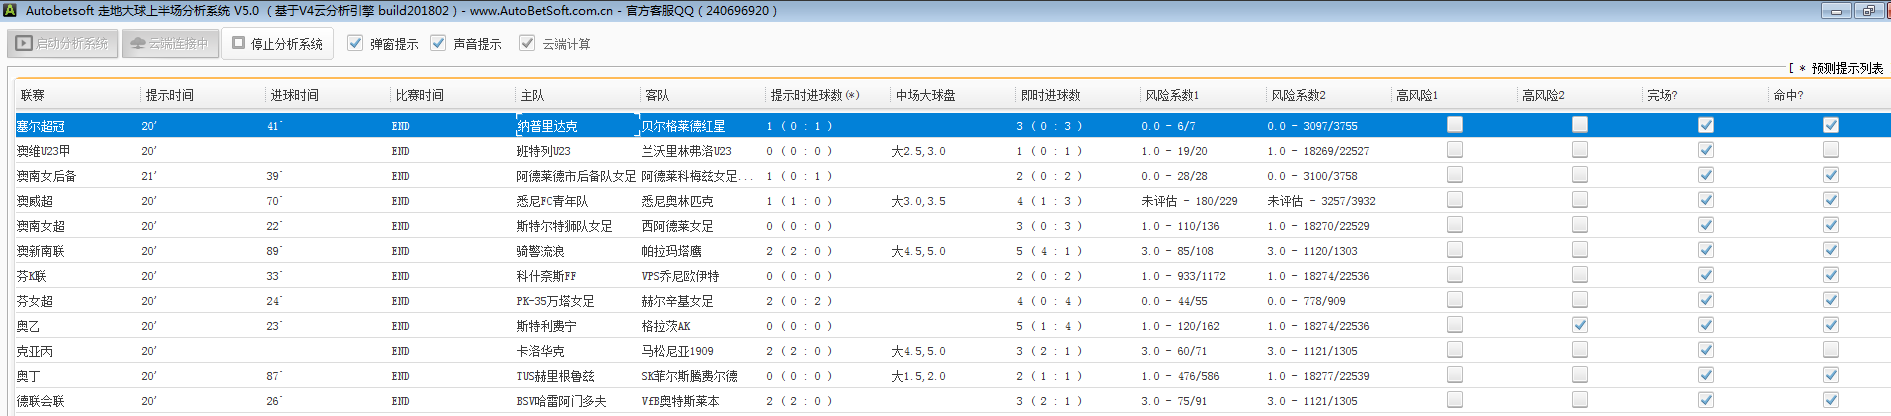Toggle the 弹窗提示 checkbox
1891x416 pixels.
point(355,43)
